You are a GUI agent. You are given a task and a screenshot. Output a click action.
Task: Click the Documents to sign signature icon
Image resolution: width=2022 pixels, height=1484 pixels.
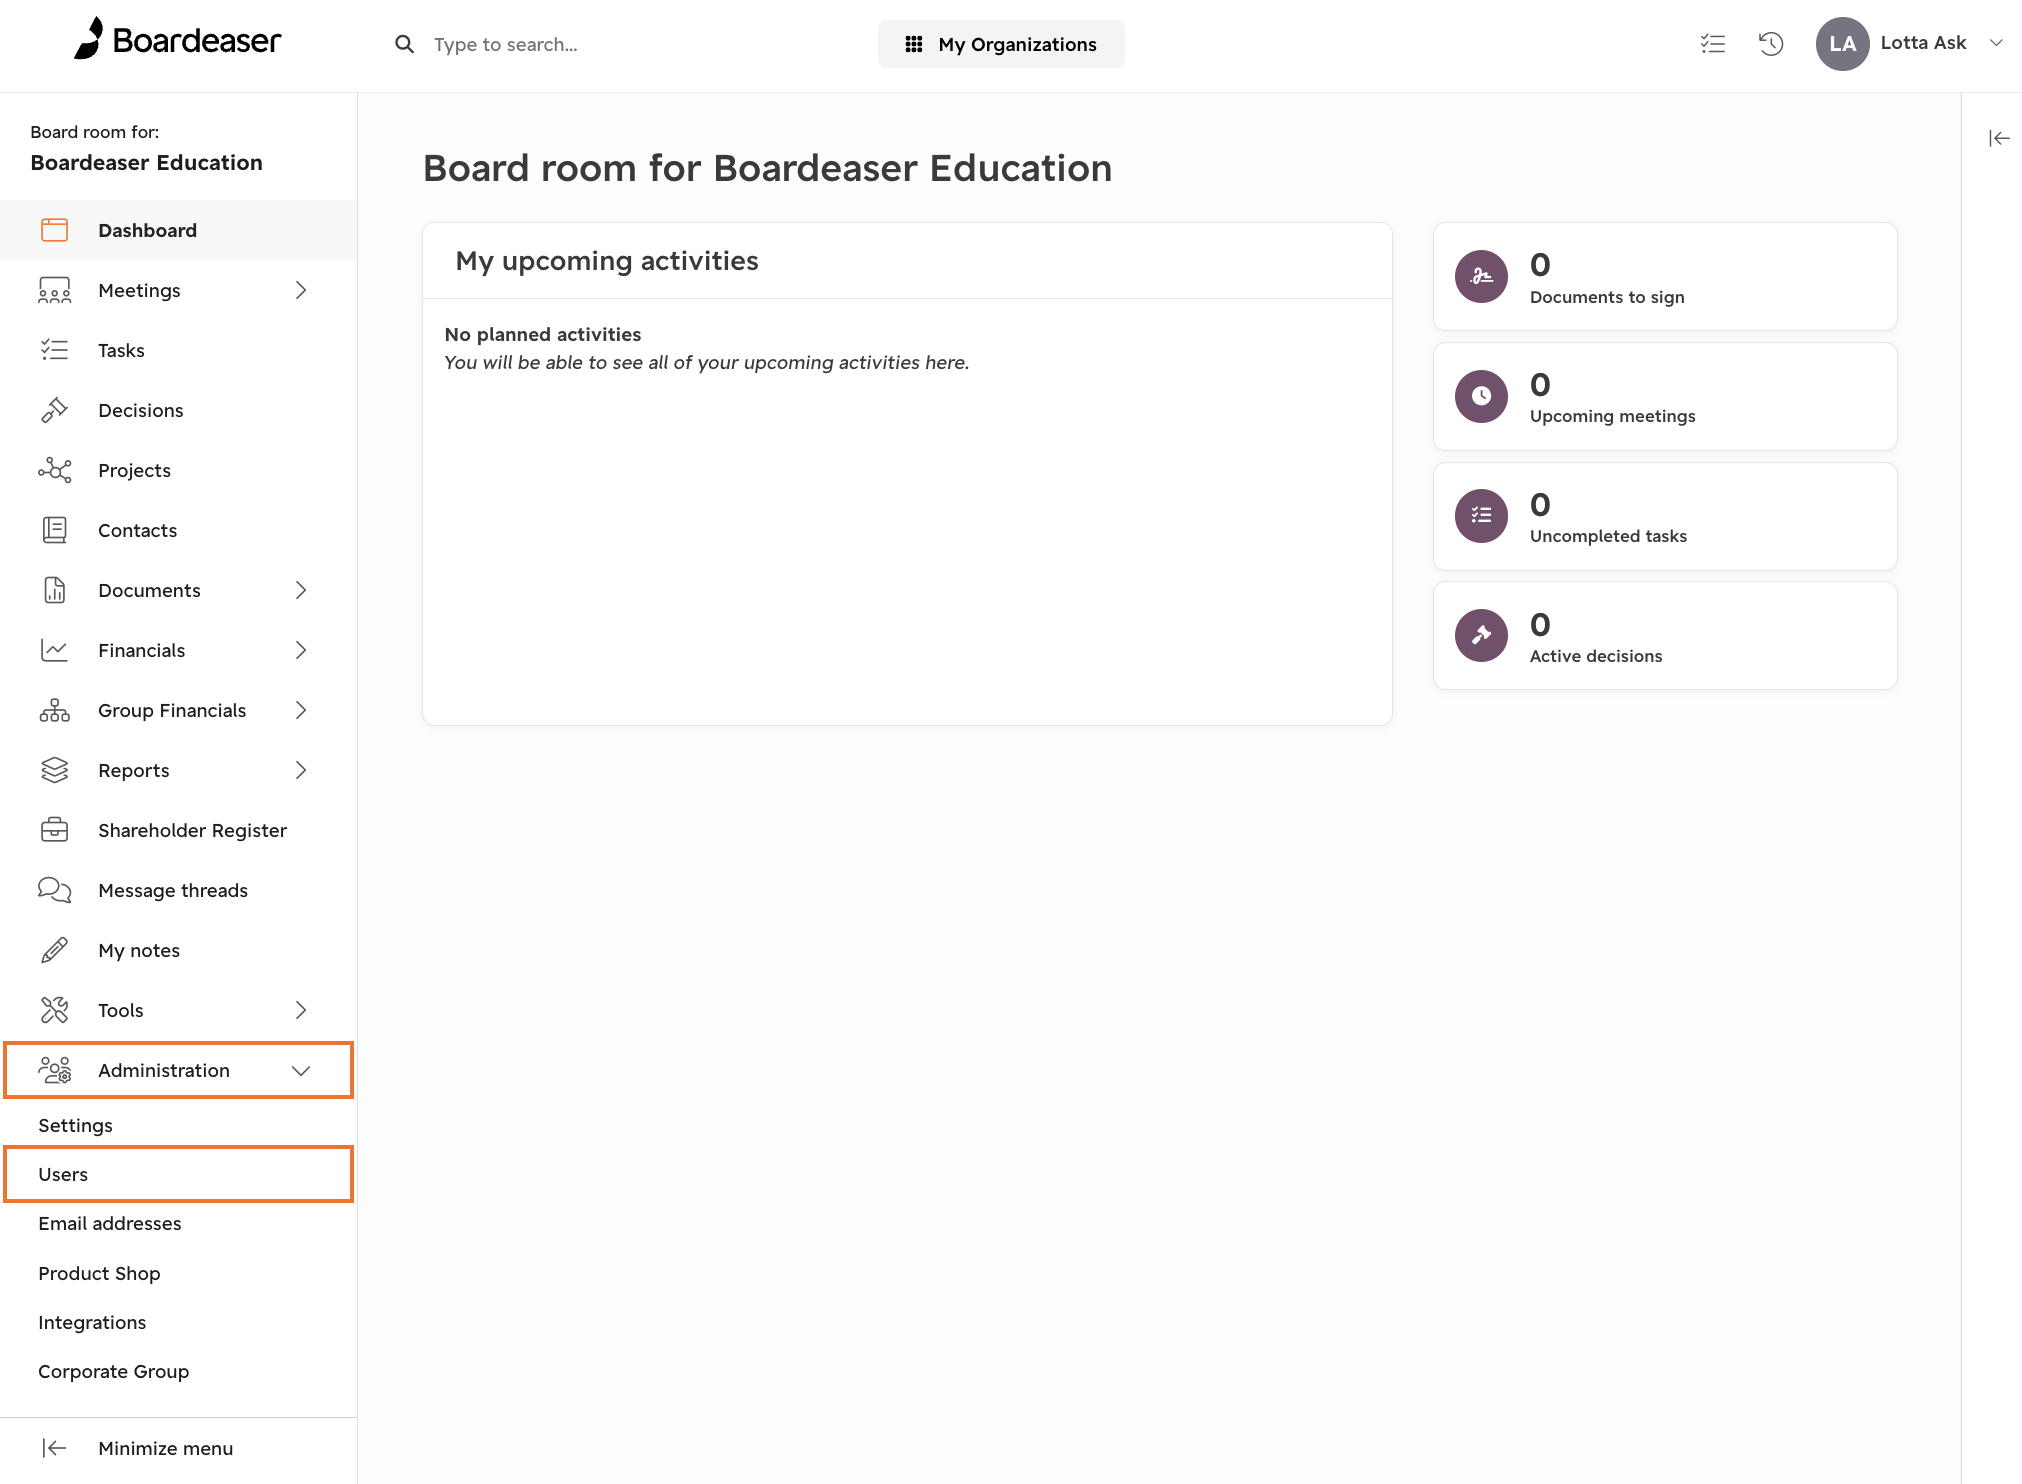1481,276
